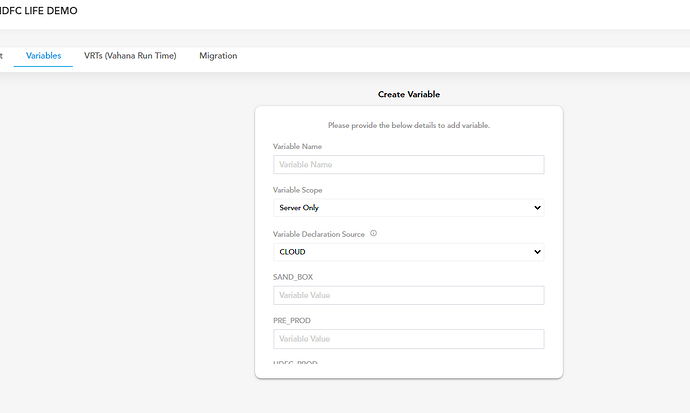The height and width of the screenshot is (413, 690).
Task: Open the Variable Scope dropdown
Action: [408, 208]
